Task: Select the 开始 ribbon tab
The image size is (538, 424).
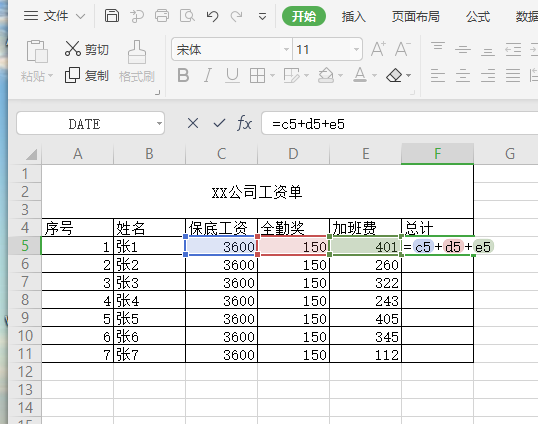Action: [x=304, y=16]
